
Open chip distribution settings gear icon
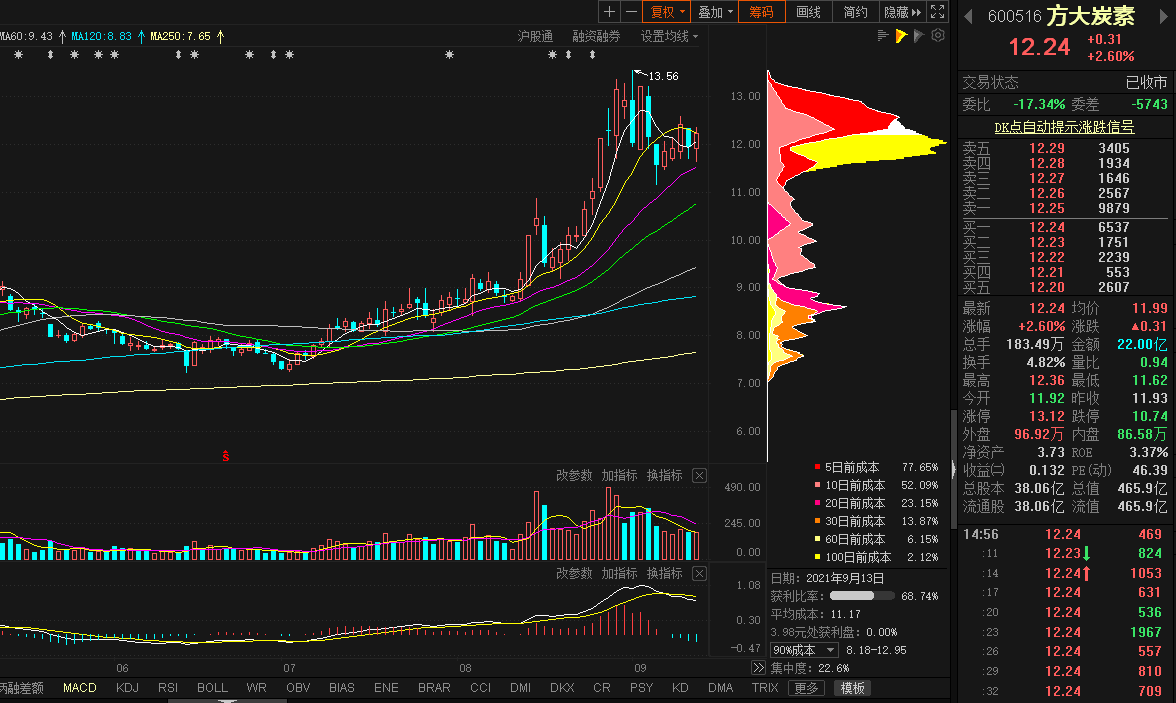938,36
